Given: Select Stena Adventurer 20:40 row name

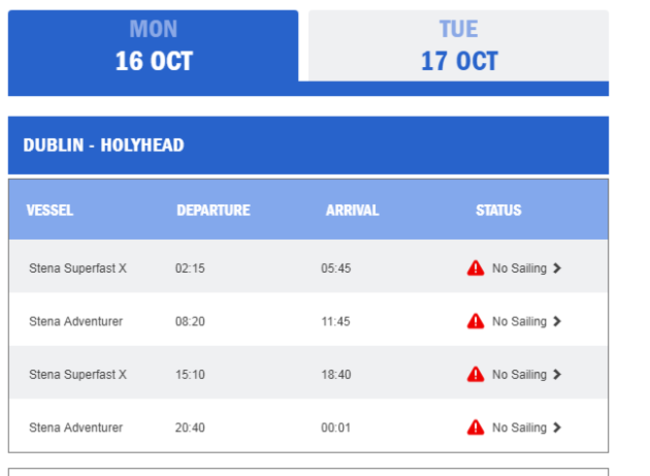Looking at the screenshot, I should (76, 427).
